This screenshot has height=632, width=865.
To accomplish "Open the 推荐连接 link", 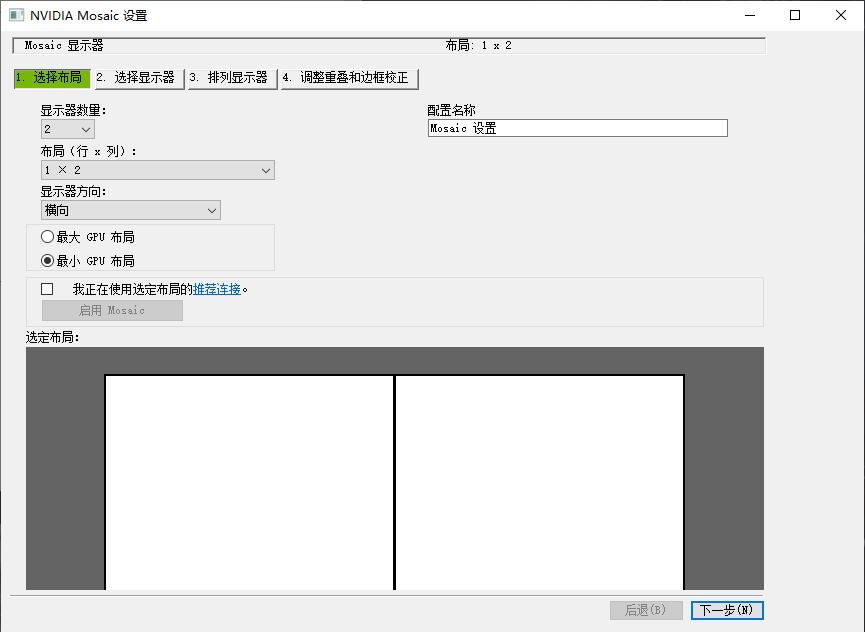I will [217, 289].
